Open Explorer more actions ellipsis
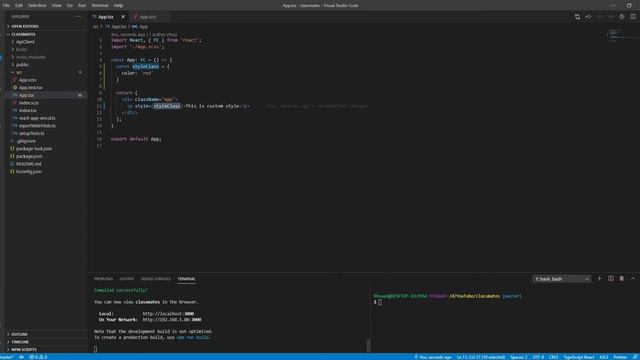Screen dimensions: 640x360 [78, 17]
